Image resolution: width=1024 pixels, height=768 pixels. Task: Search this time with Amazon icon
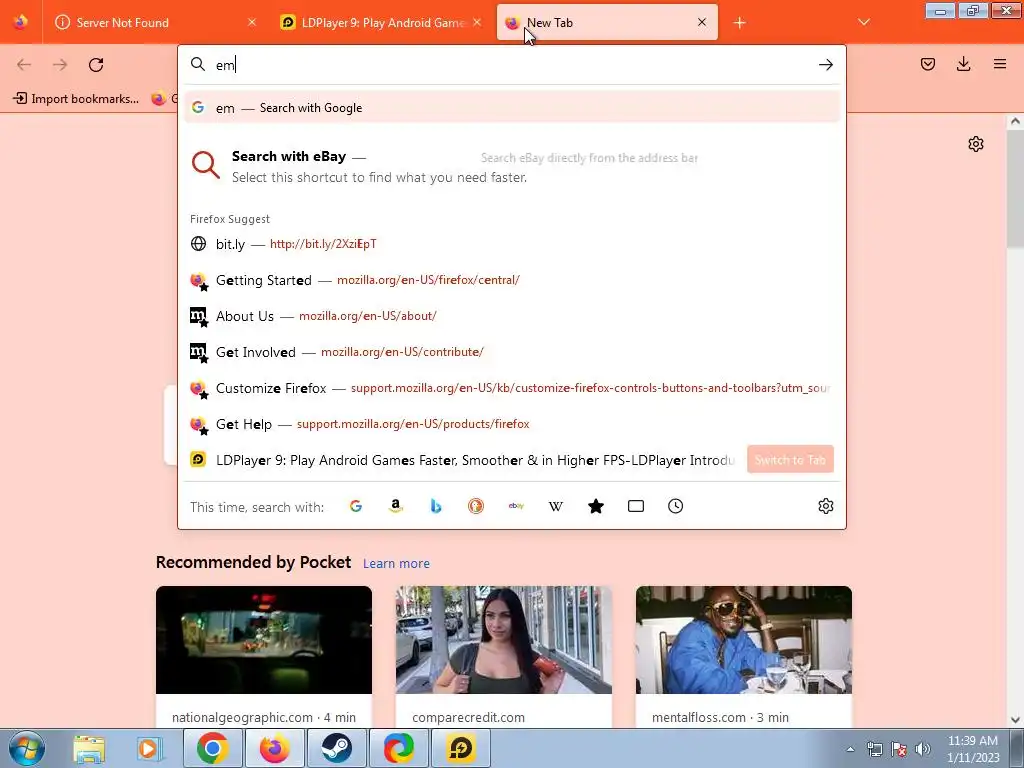pos(395,506)
